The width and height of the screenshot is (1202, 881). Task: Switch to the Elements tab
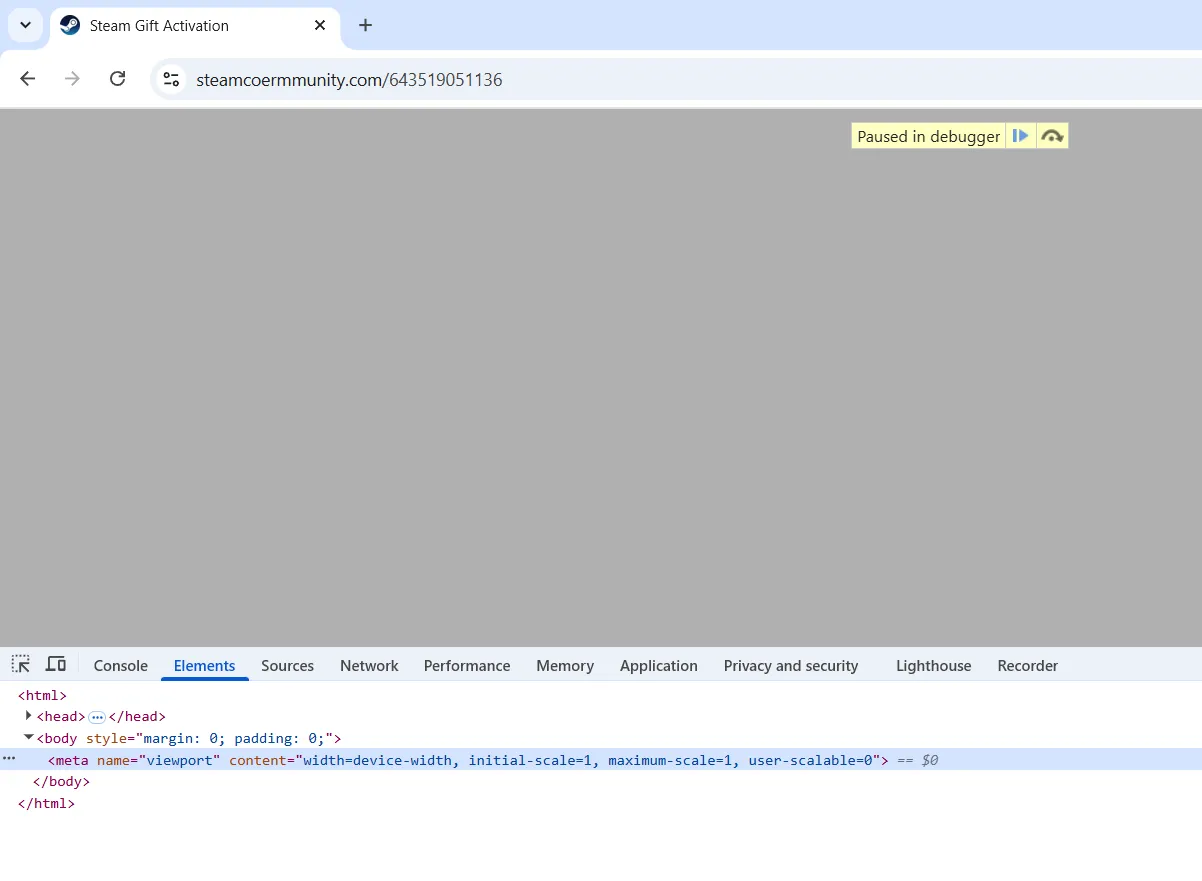[205, 666]
